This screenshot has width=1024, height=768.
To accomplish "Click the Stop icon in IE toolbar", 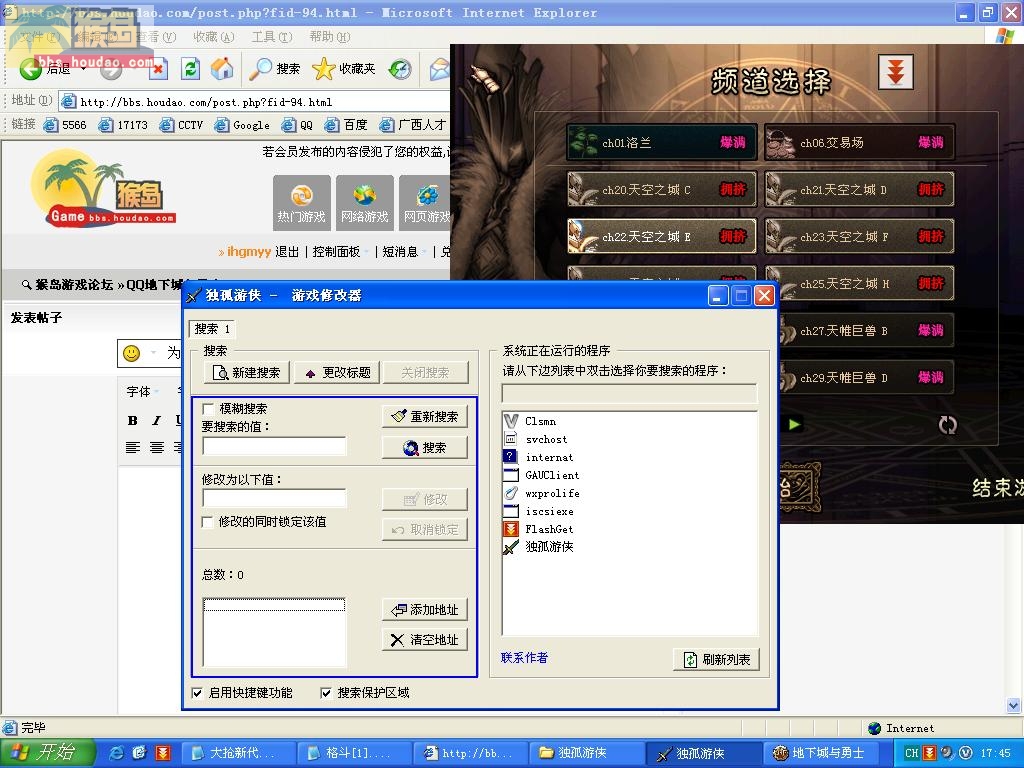I will pyautogui.click(x=159, y=69).
